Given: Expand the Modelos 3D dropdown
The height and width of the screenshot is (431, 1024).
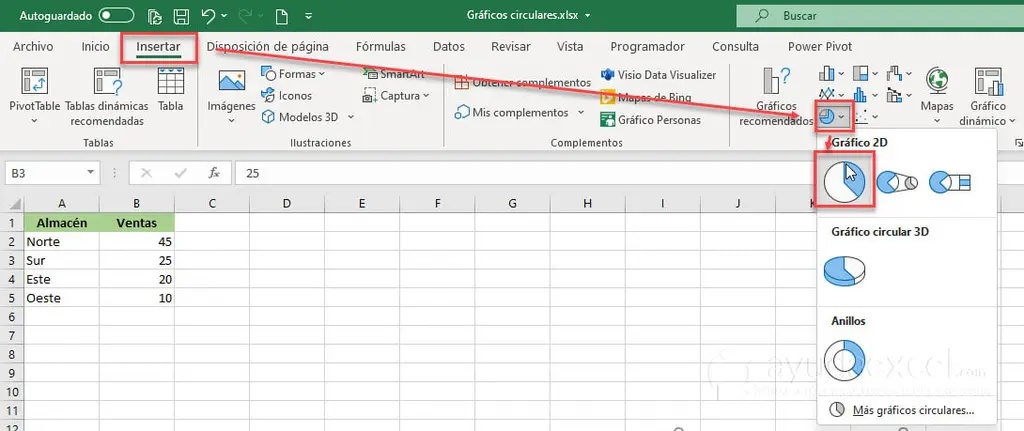Looking at the screenshot, I should point(308,117).
